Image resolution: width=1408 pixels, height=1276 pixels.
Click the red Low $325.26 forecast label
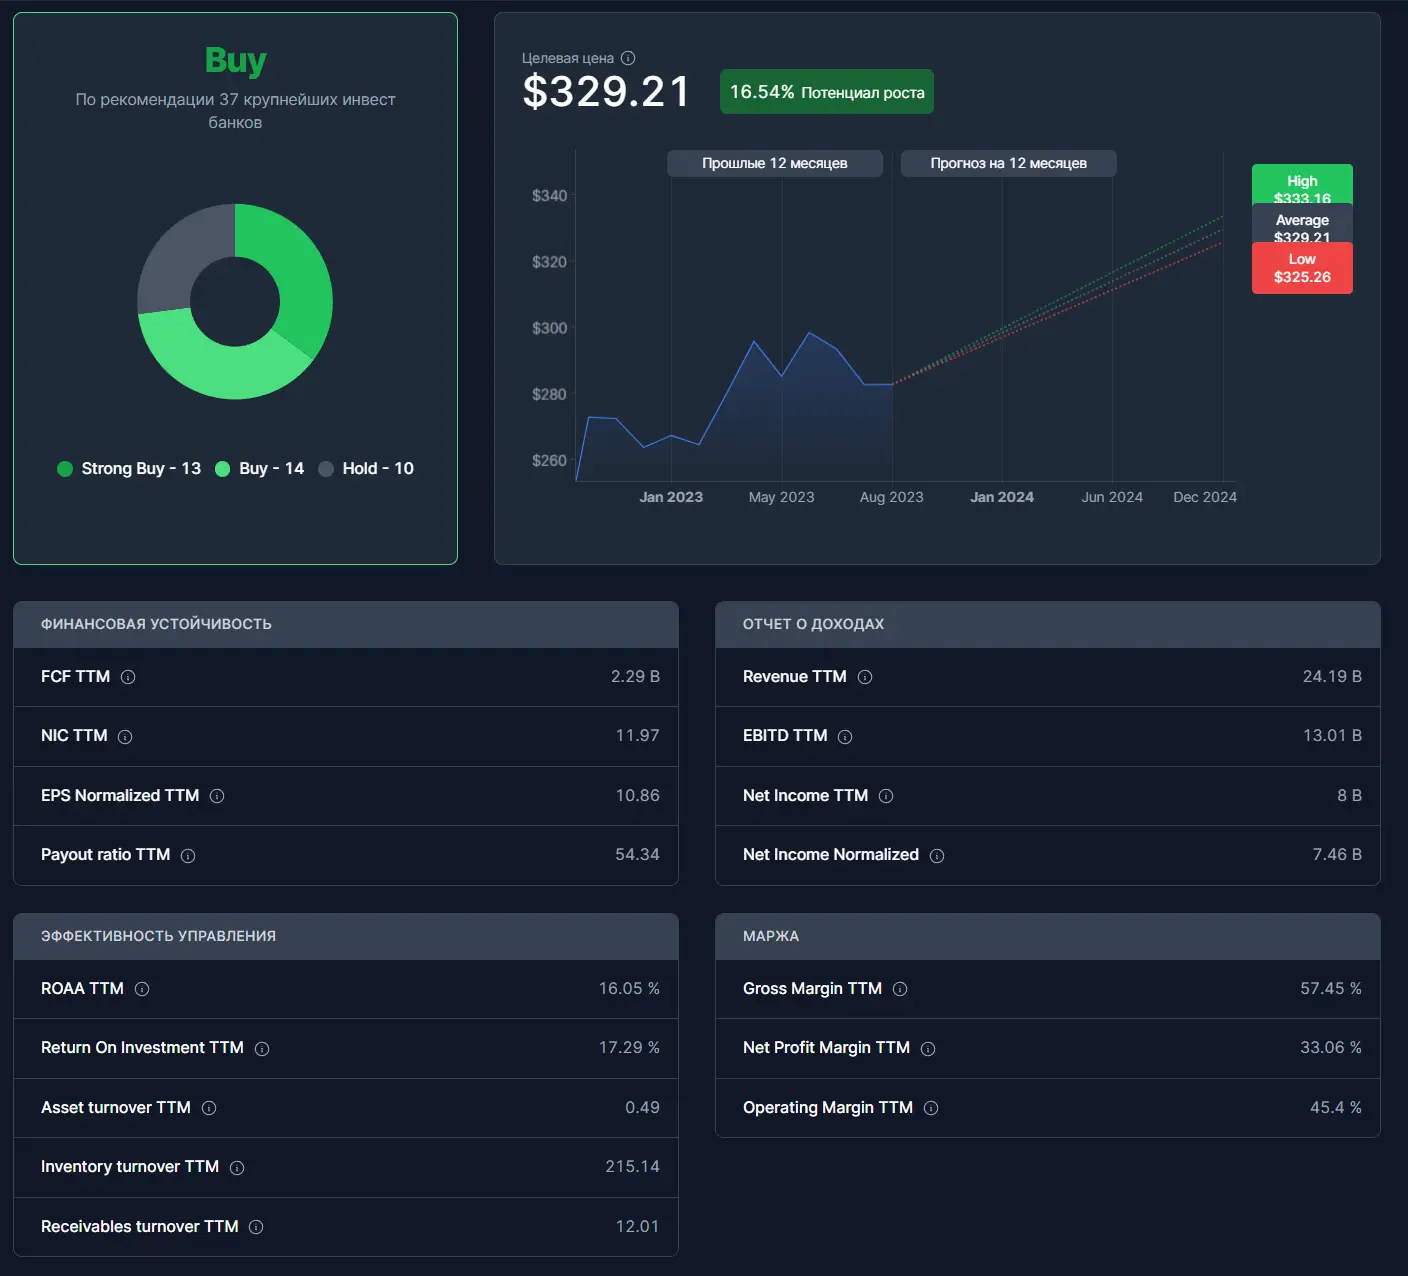(1302, 268)
